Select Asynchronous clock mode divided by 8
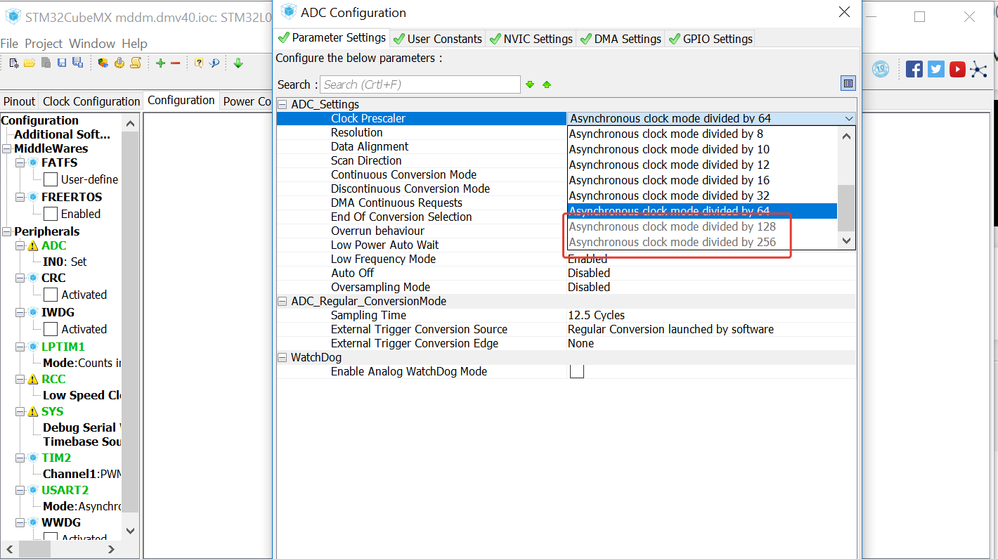The width and height of the screenshot is (998, 559). pos(702,134)
